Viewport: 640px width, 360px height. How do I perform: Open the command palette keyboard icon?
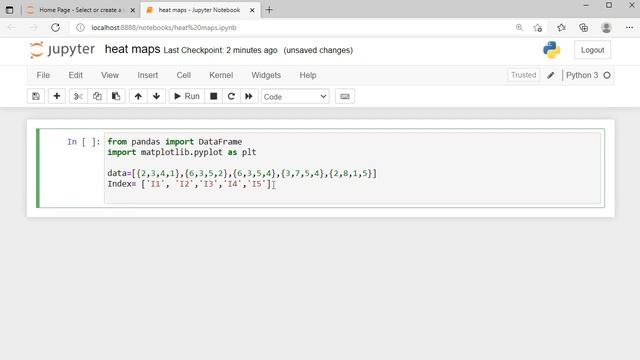pyautogui.click(x=345, y=96)
